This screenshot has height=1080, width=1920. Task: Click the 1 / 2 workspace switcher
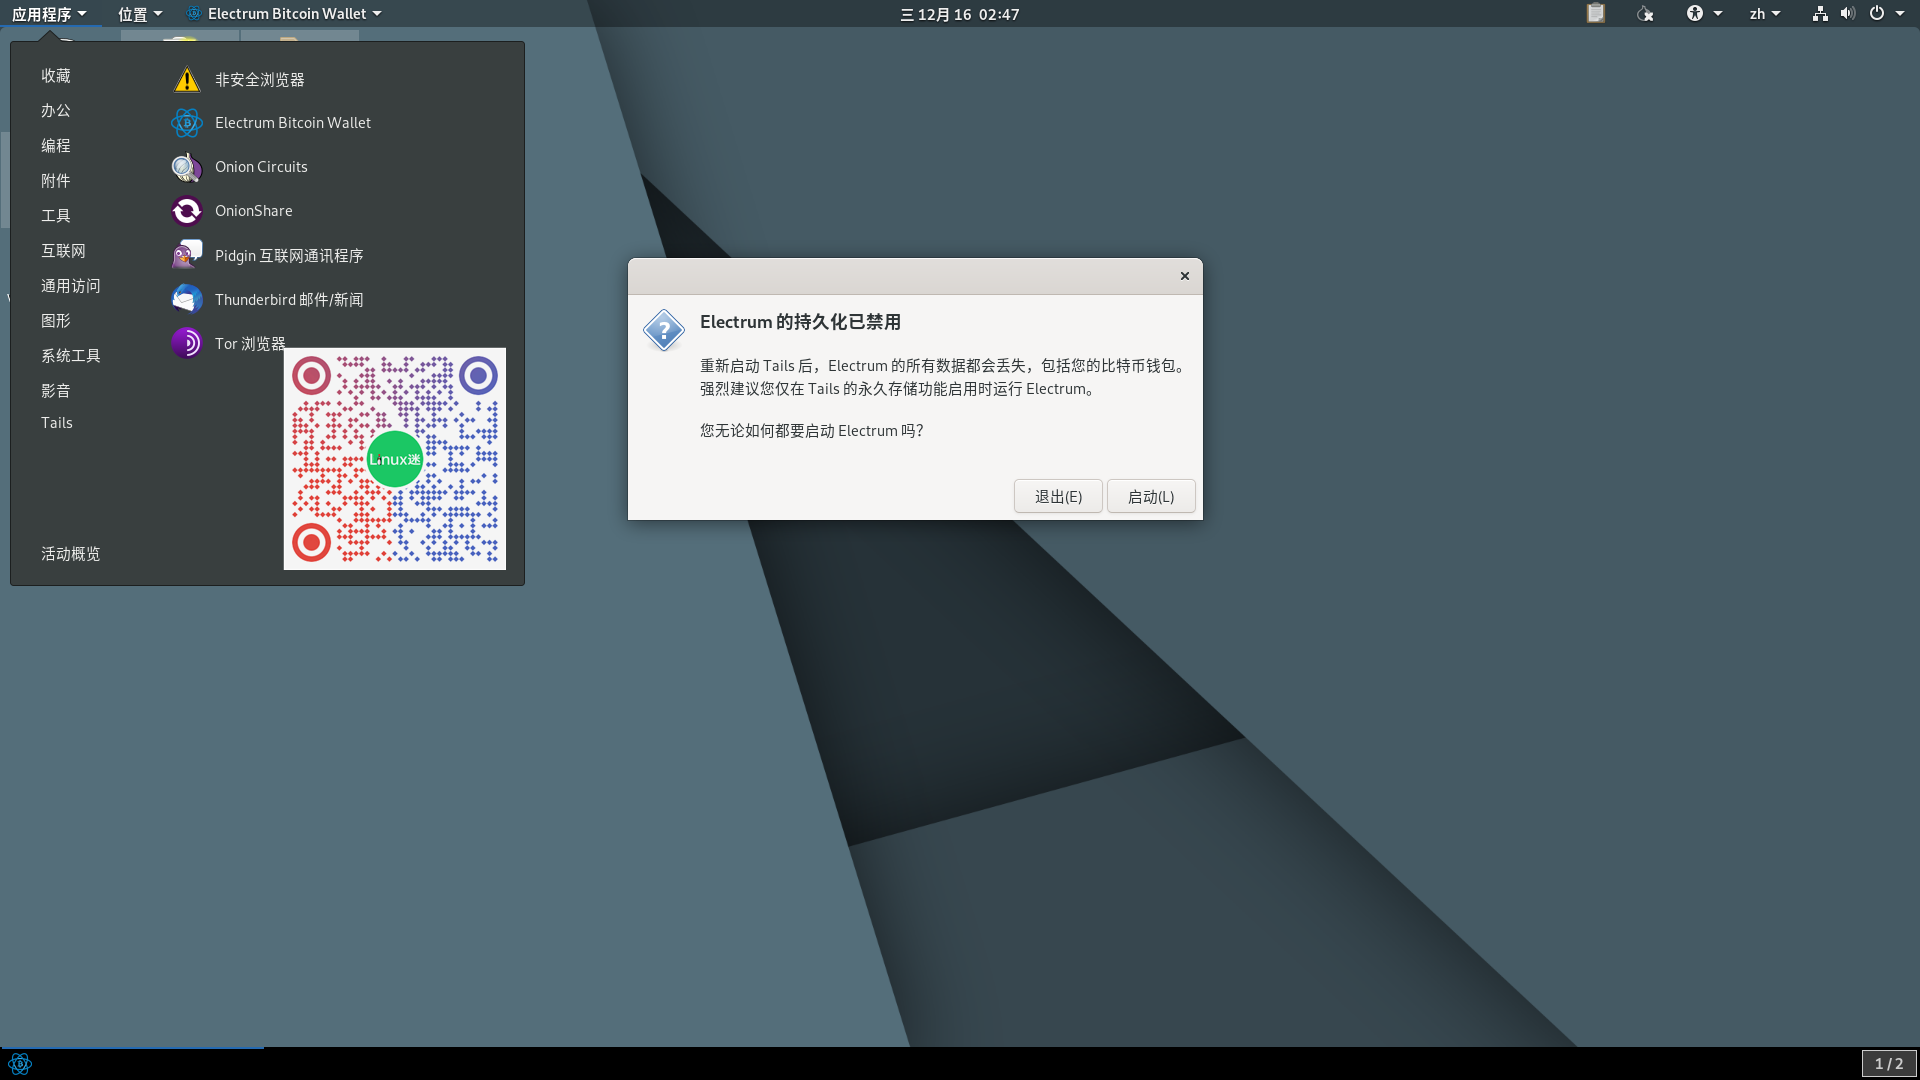(x=1889, y=1064)
